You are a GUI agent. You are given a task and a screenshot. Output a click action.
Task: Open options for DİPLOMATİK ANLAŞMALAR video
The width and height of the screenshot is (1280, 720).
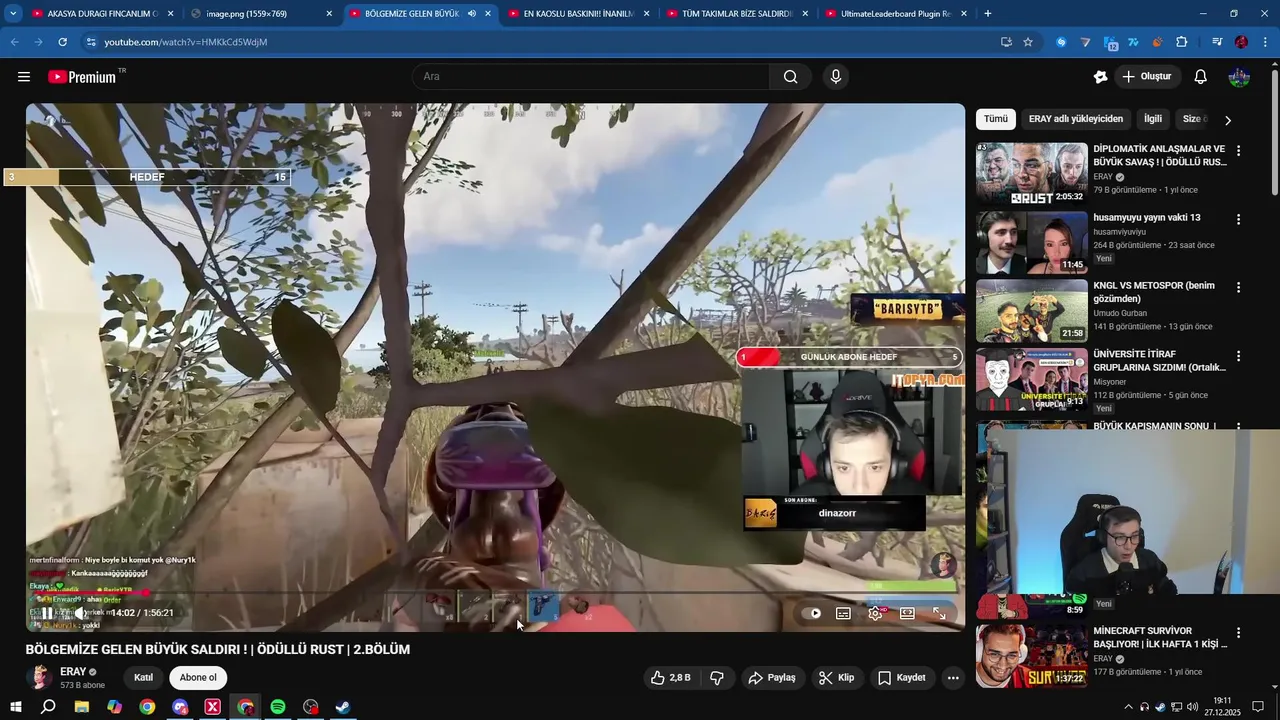pos(1238,151)
